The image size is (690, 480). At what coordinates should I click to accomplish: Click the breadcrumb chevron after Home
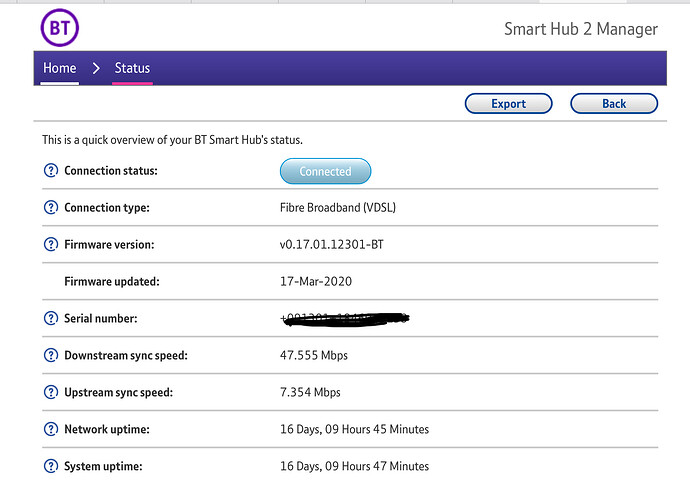96,68
